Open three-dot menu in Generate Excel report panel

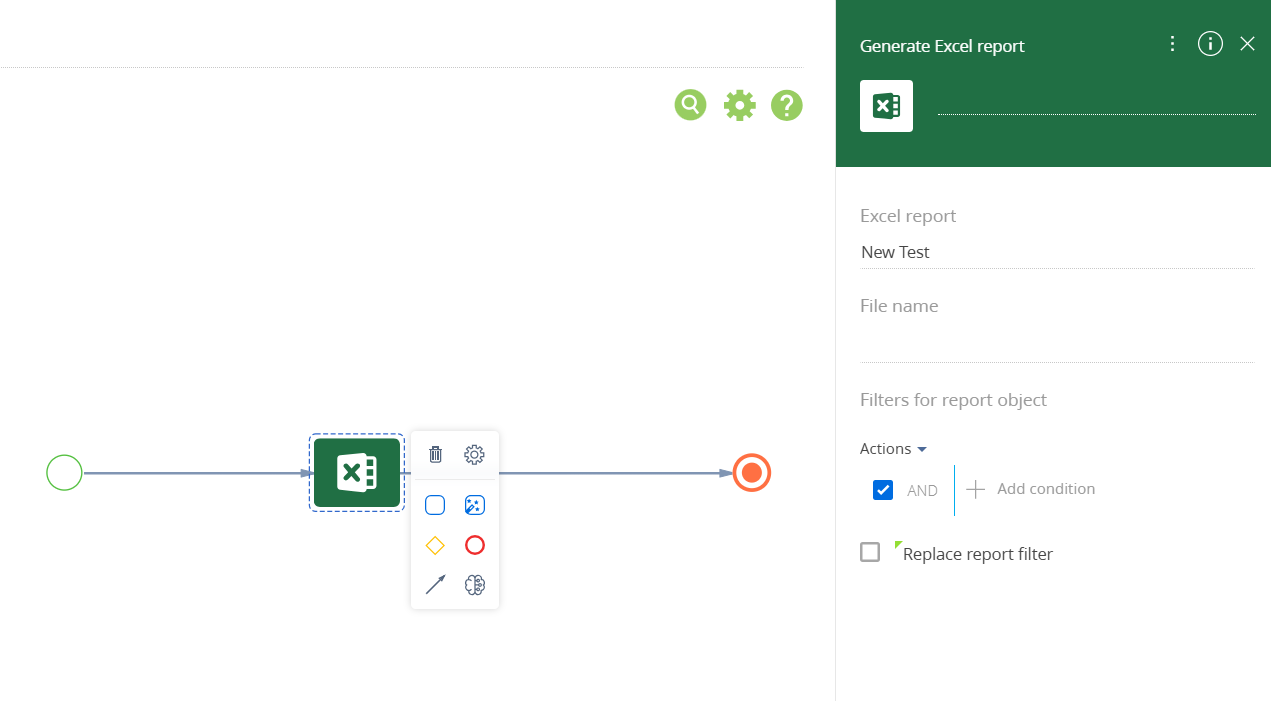coord(1173,44)
